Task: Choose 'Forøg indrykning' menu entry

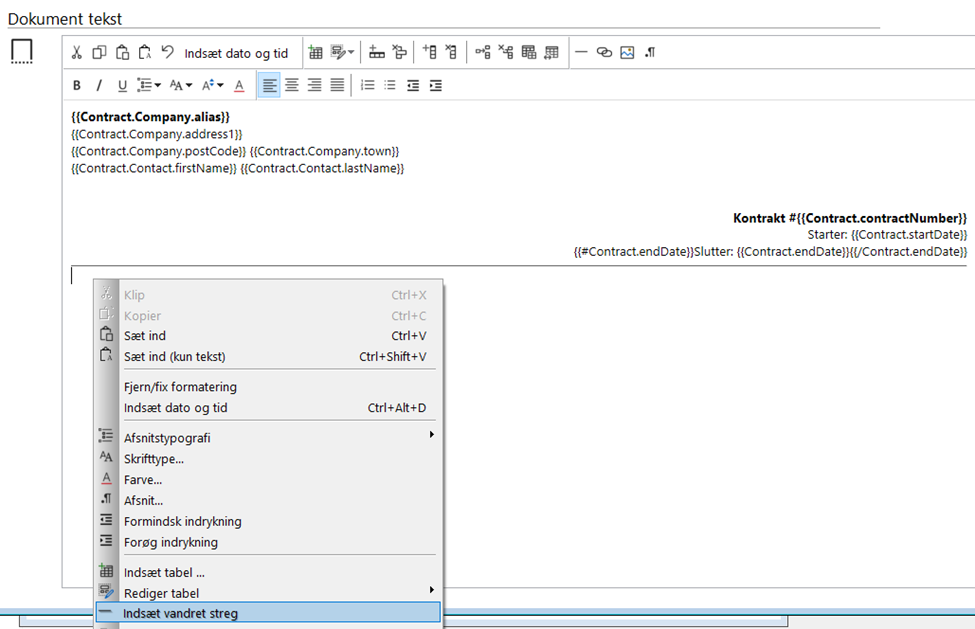Action: pos(268,543)
